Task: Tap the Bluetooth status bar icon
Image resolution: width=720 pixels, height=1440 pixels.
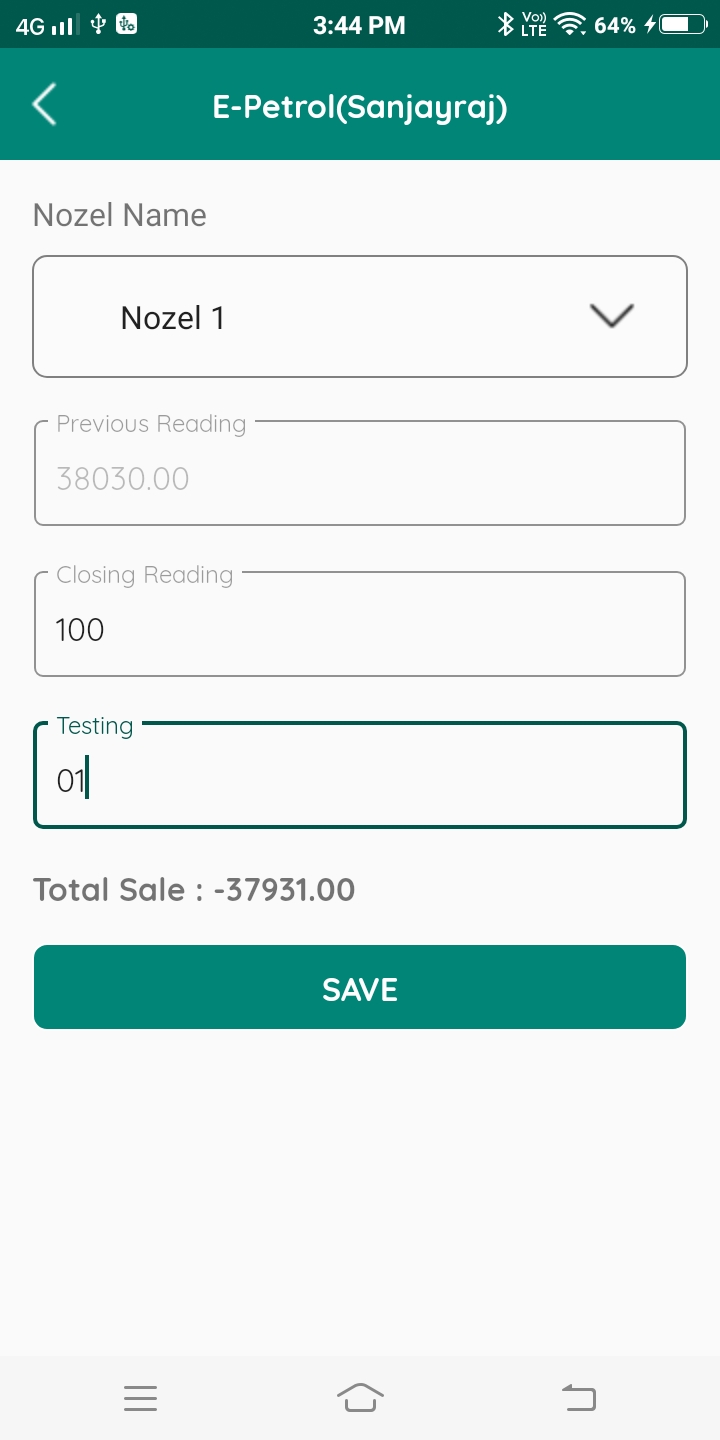Action: [506, 25]
